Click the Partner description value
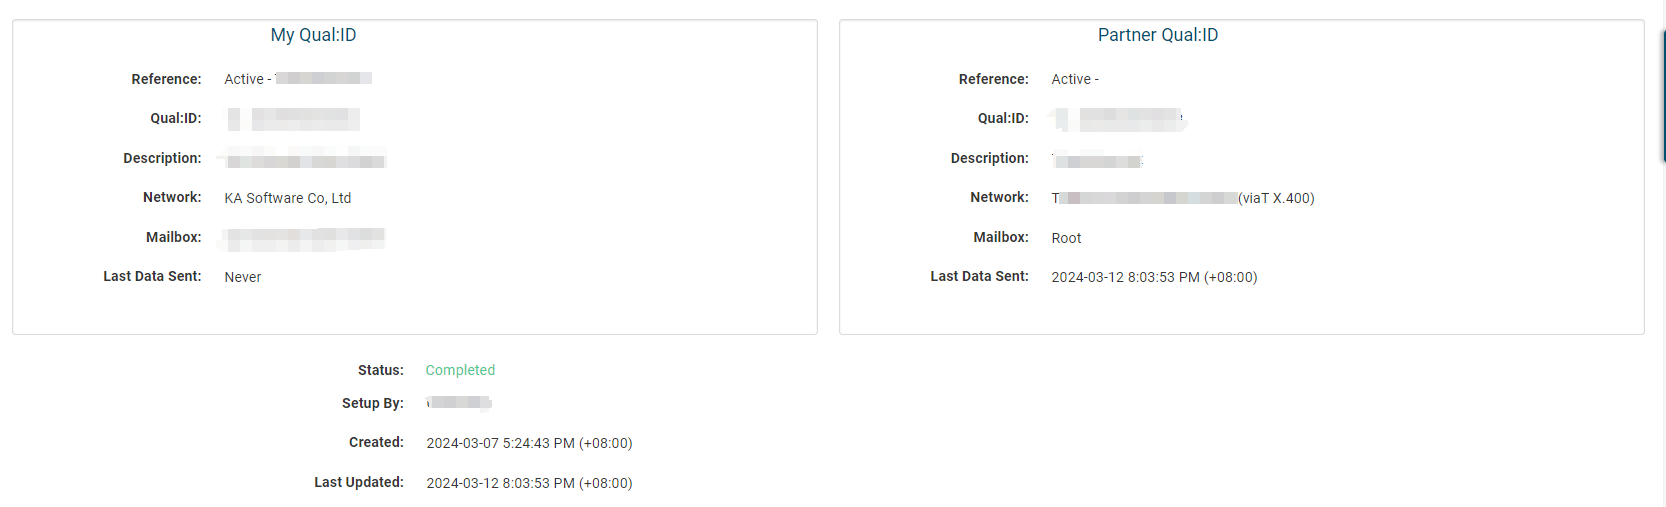 [1098, 160]
